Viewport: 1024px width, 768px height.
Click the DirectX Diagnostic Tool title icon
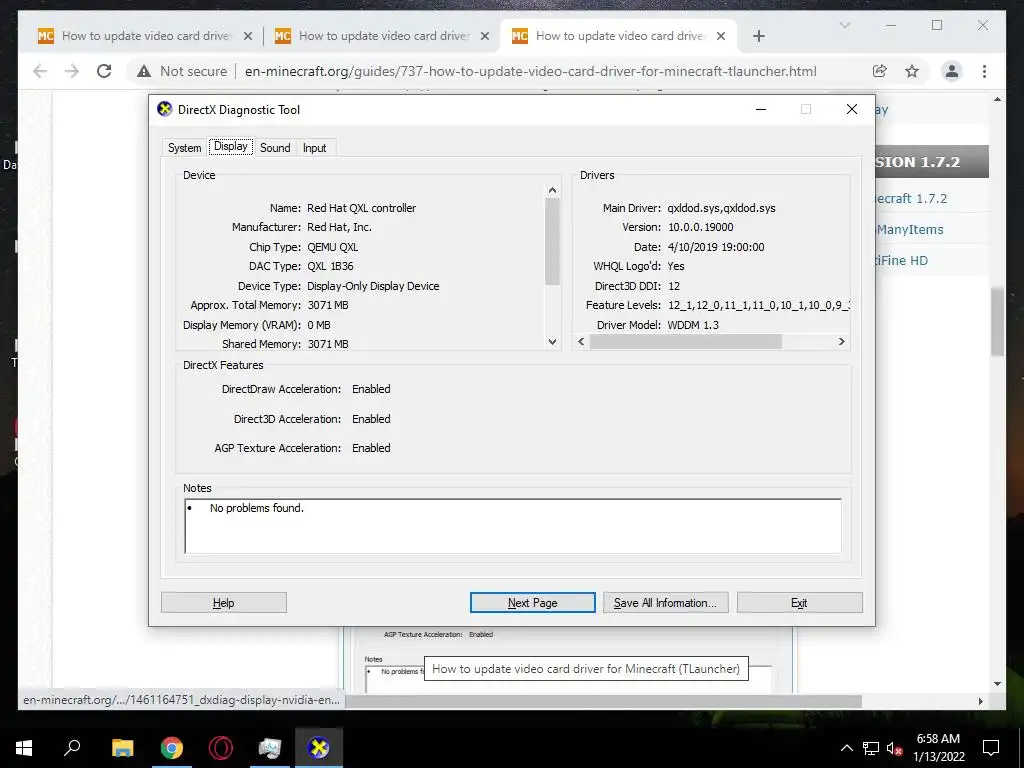pos(165,109)
